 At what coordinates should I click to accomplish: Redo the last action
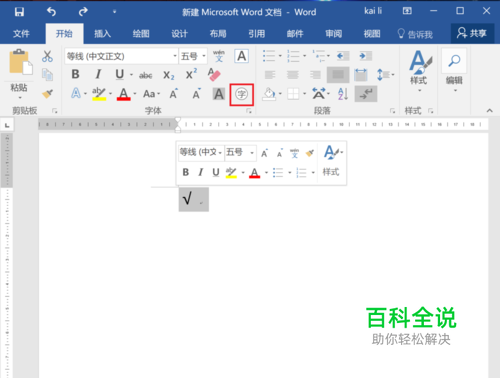pyautogui.click(x=83, y=12)
